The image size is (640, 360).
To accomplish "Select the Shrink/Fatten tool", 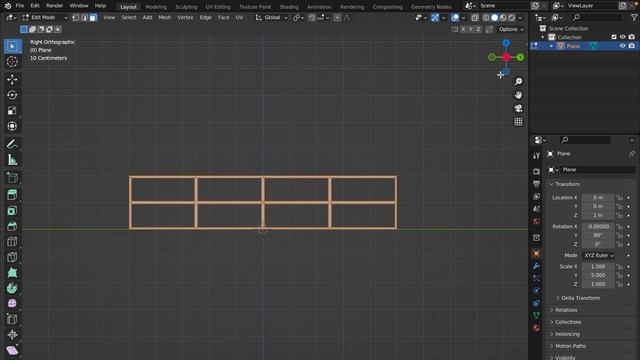I will pos(12,335).
